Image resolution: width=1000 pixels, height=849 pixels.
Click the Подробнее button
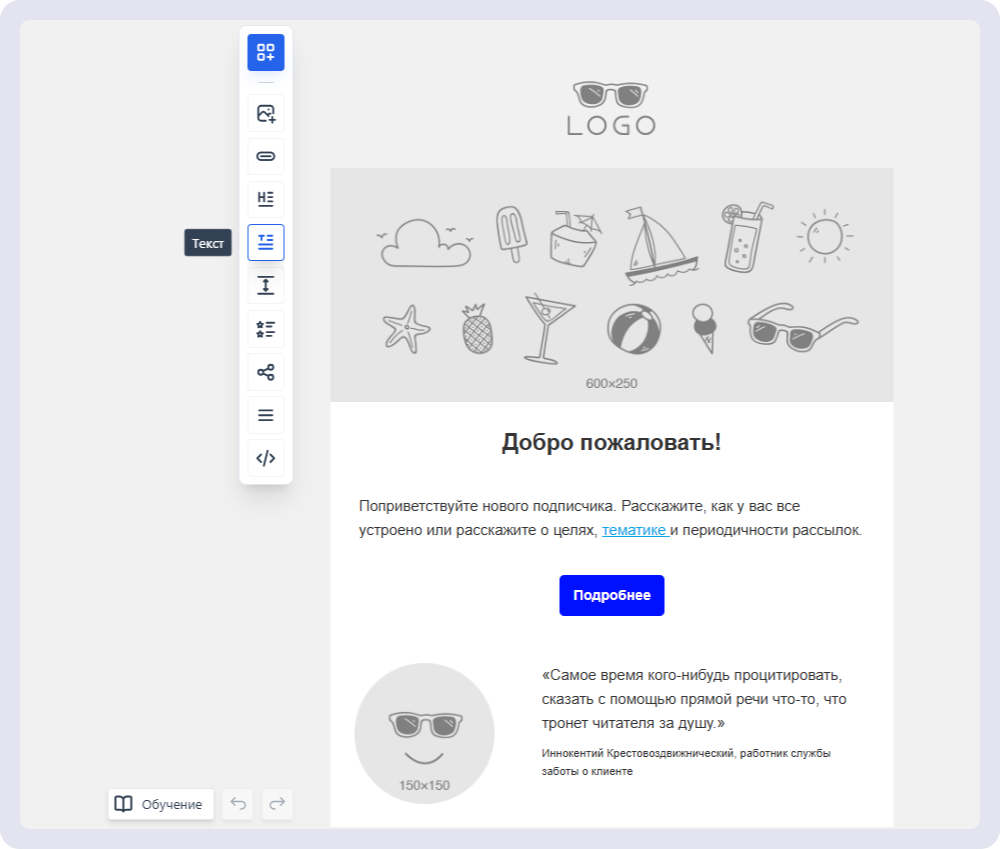[611, 595]
